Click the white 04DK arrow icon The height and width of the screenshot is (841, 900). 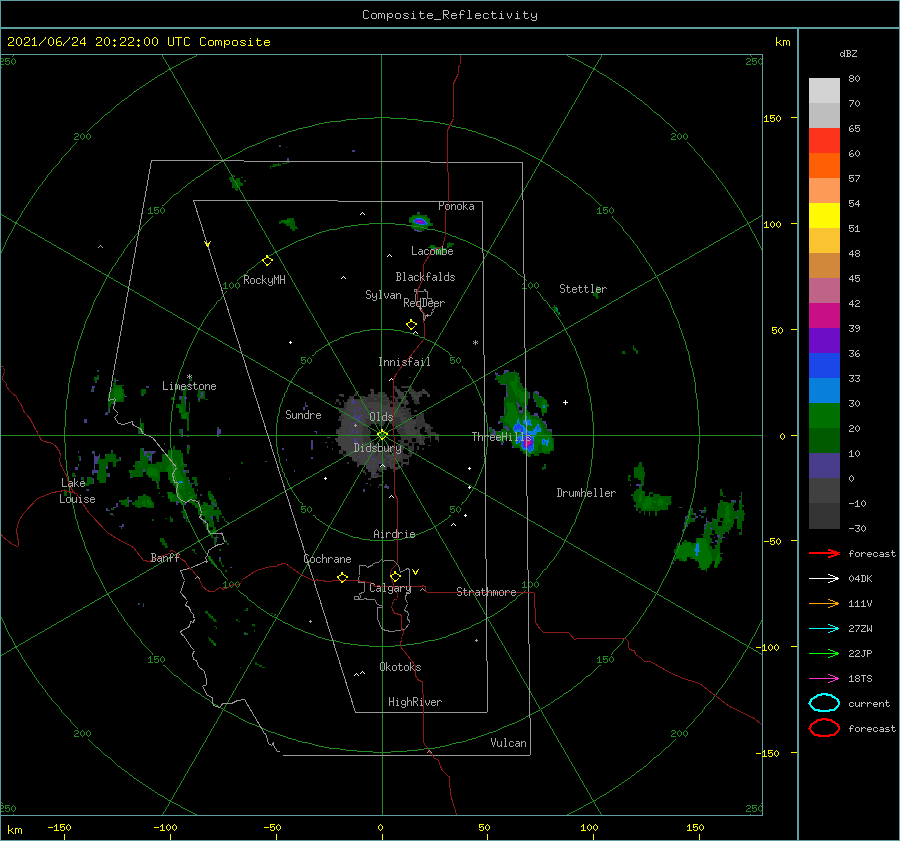coord(824,579)
